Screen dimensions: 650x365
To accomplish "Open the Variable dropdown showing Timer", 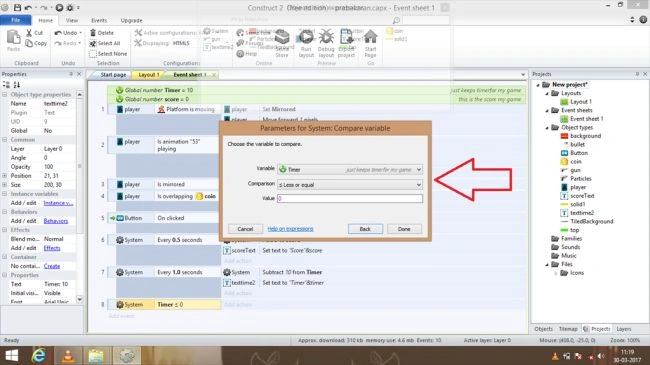I will pos(350,169).
